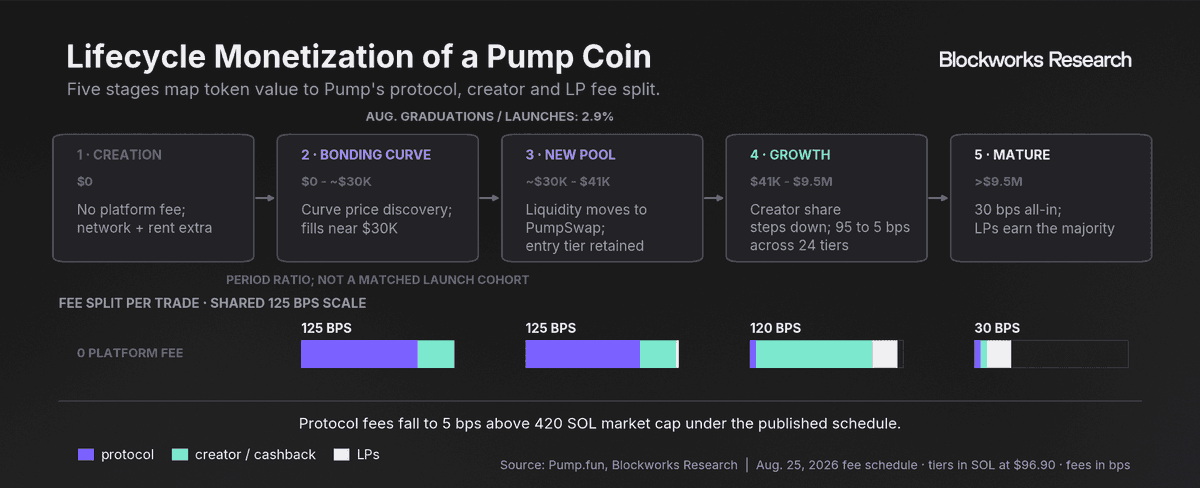The image size is (1200, 488).
Task: Click the 120 BPS label above Growth bar
Action: point(776,328)
